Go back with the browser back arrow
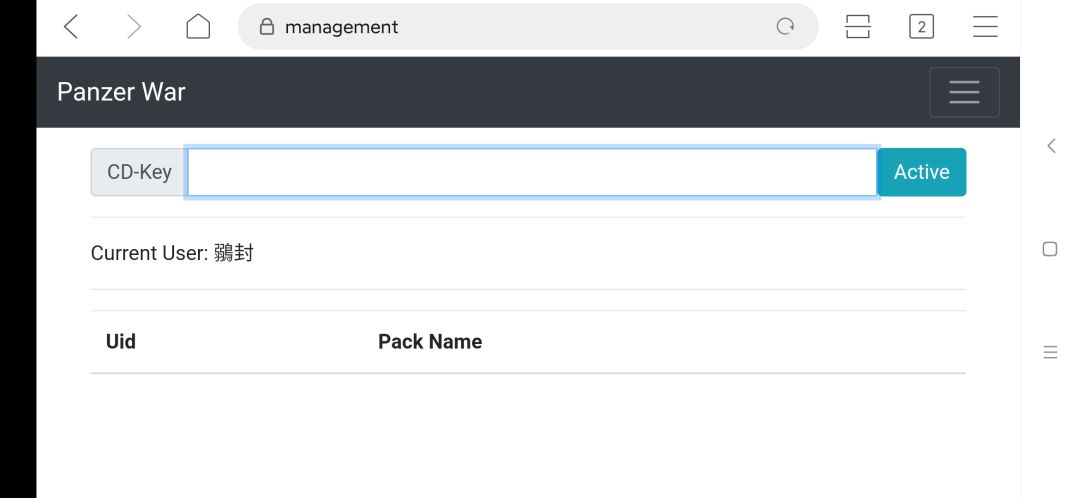Screen dimensions: 1080x498 pos(71,27)
